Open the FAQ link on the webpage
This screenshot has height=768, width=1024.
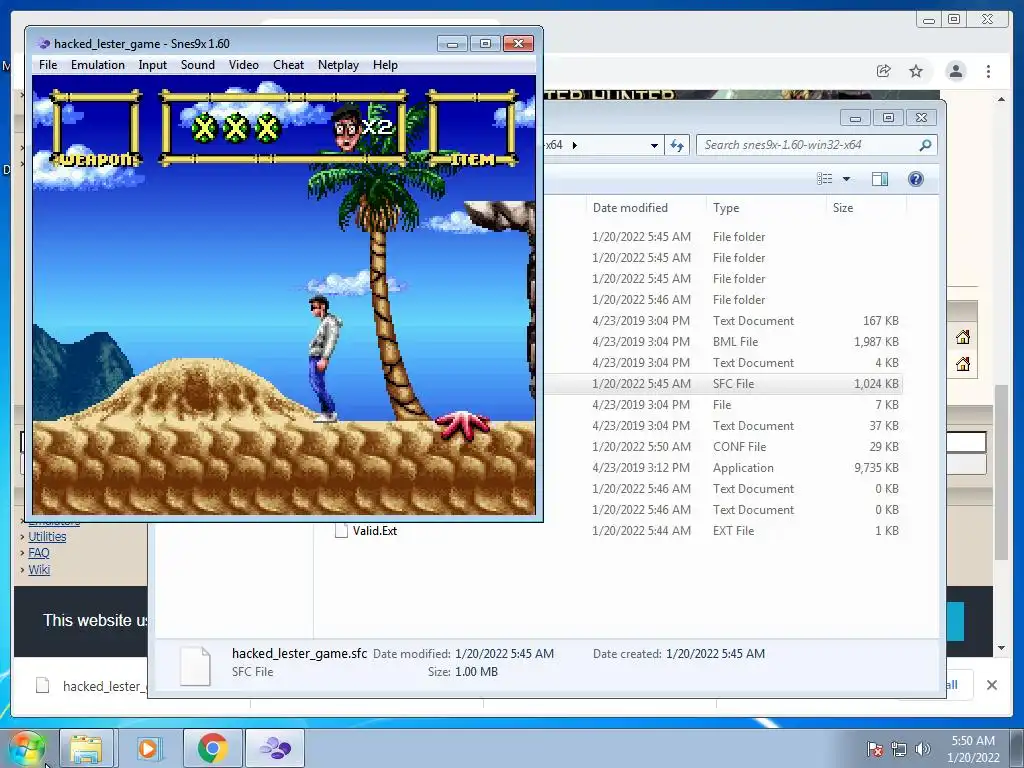click(39, 553)
